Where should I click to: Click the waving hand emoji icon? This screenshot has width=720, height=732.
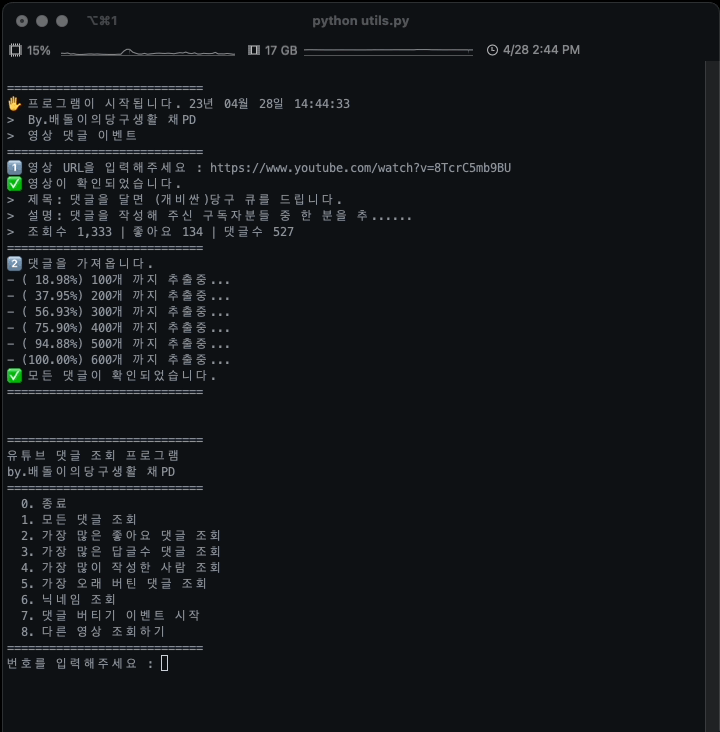pos(14,104)
